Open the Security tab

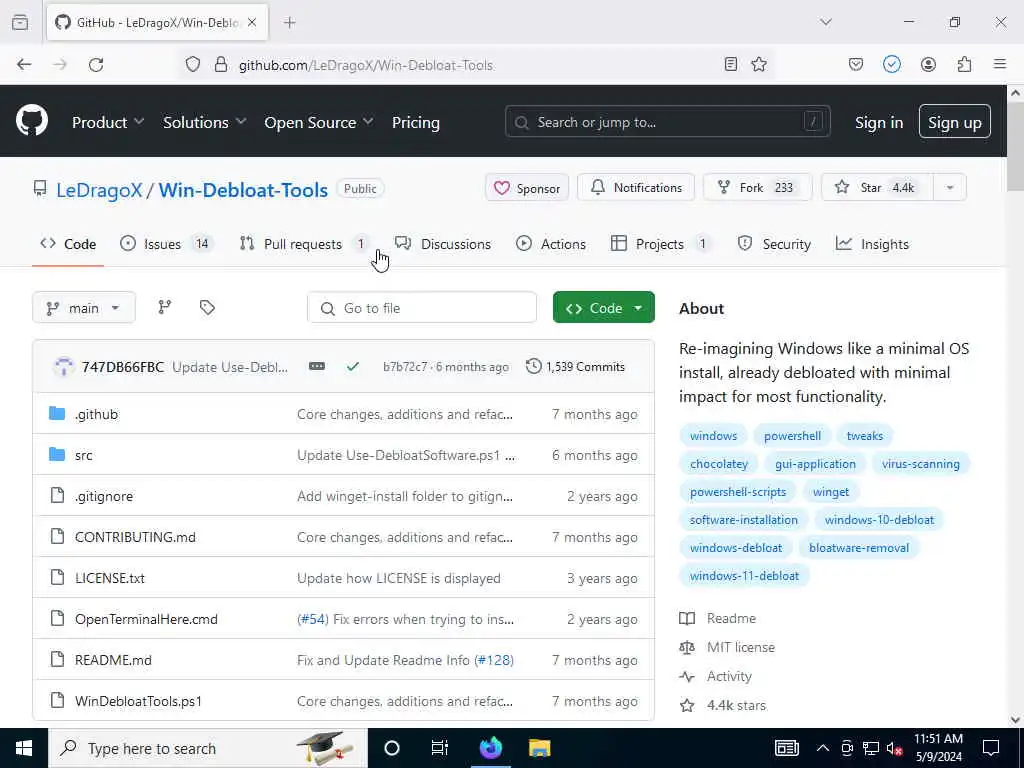click(774, 244)
